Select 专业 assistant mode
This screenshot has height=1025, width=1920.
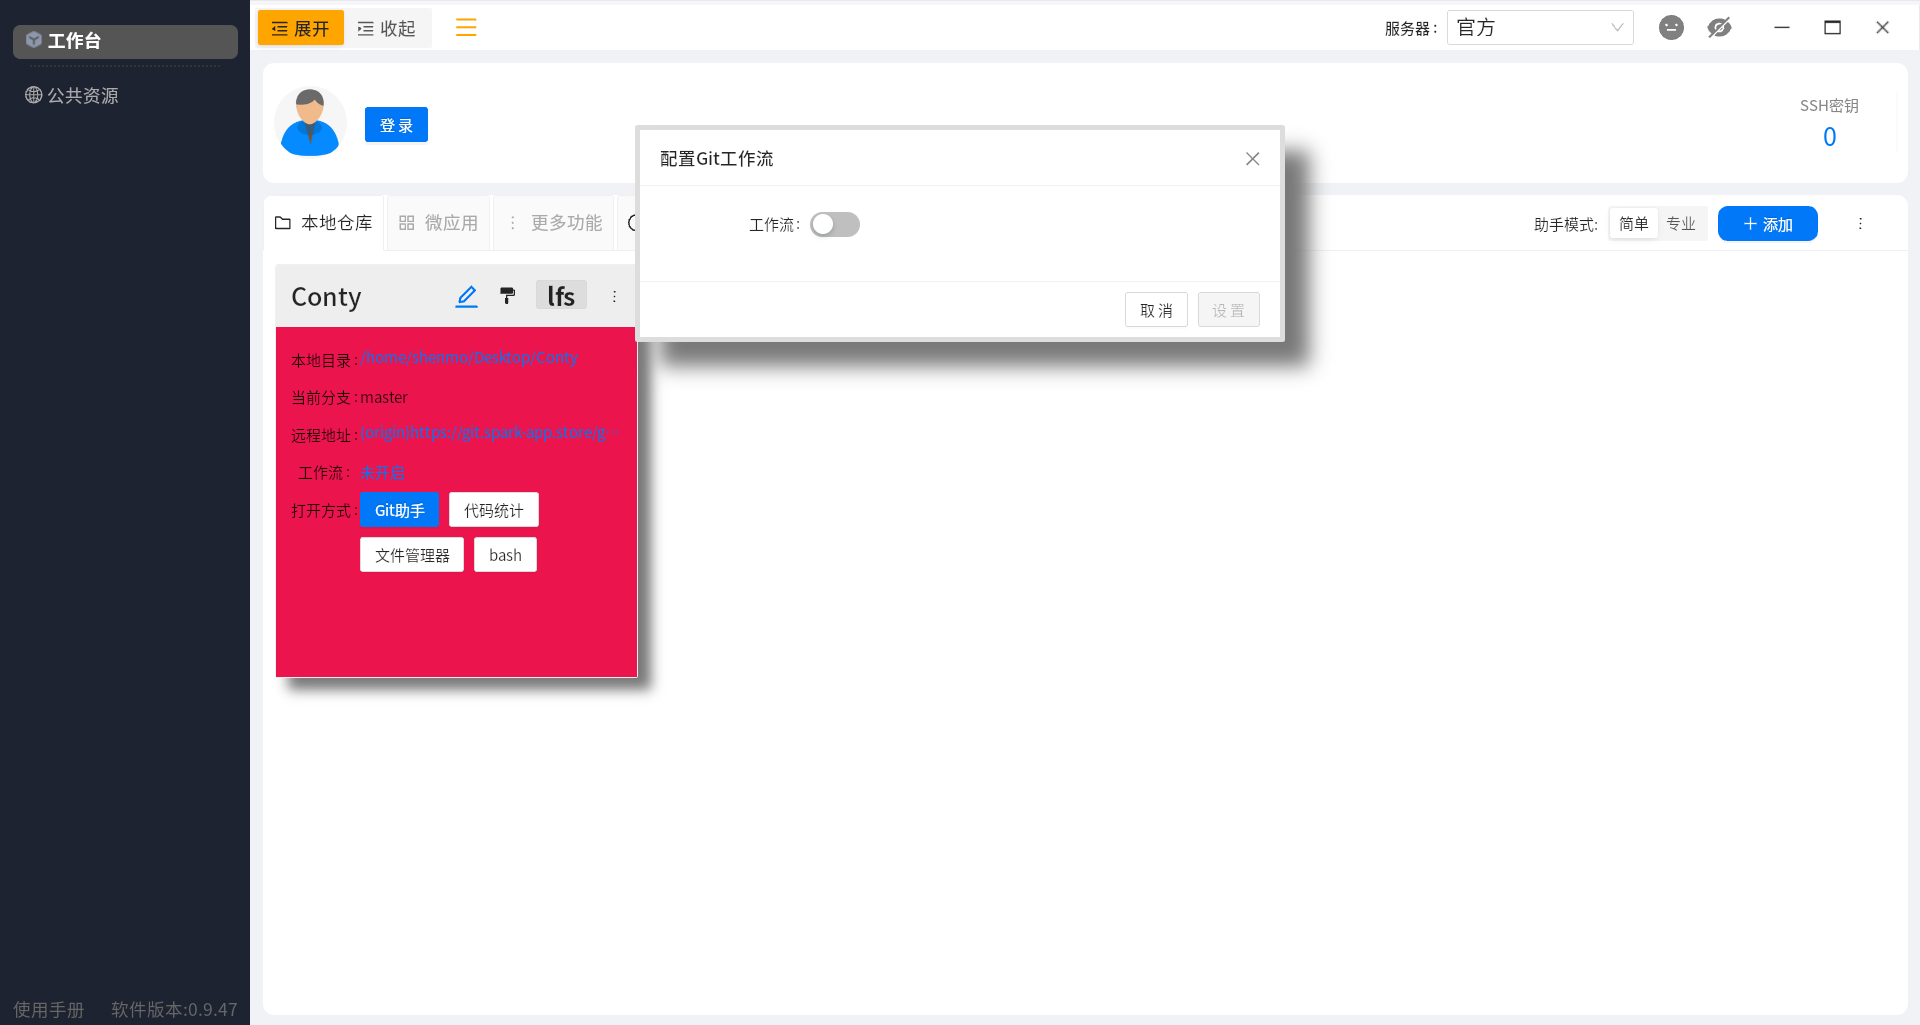point(1681,224)
